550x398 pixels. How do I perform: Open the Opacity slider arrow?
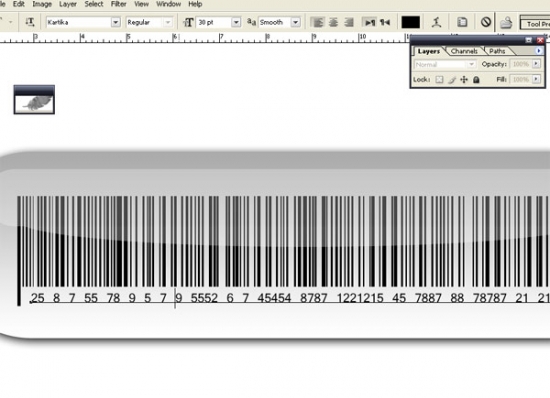536,64
